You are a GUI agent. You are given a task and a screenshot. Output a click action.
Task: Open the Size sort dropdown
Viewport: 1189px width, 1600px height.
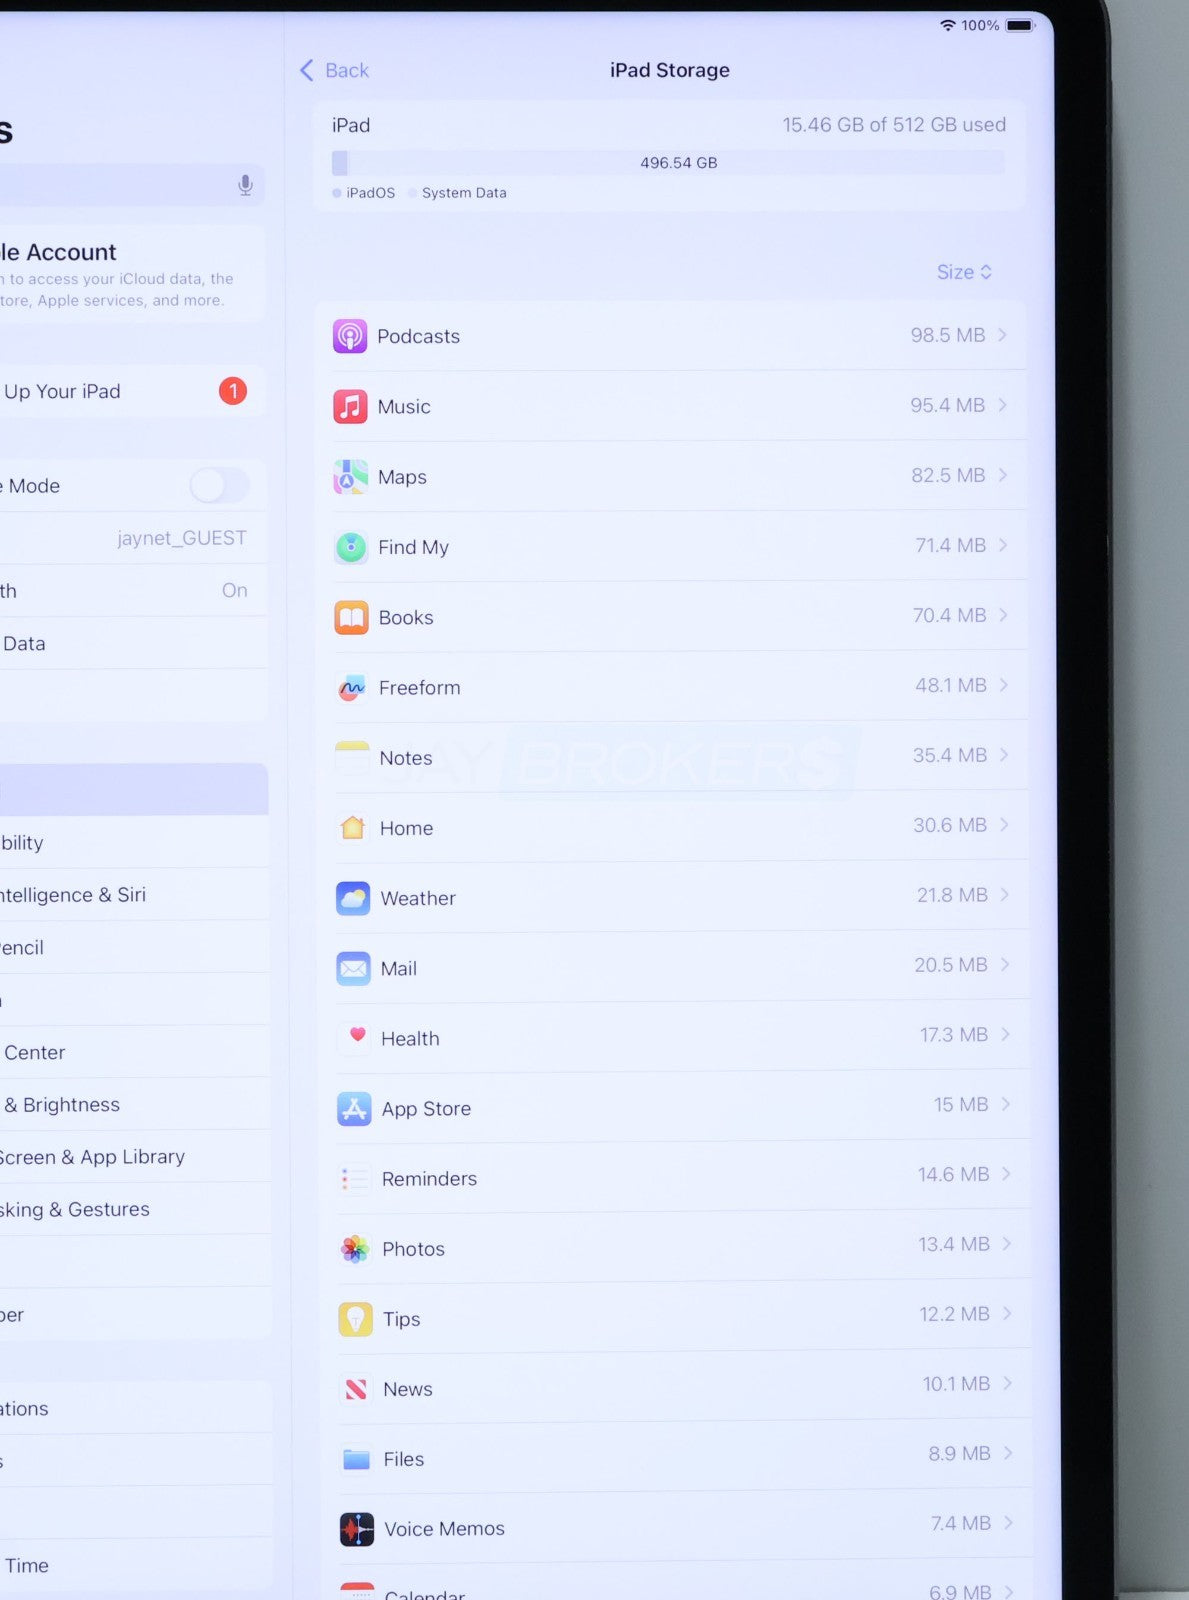(964, 272)
